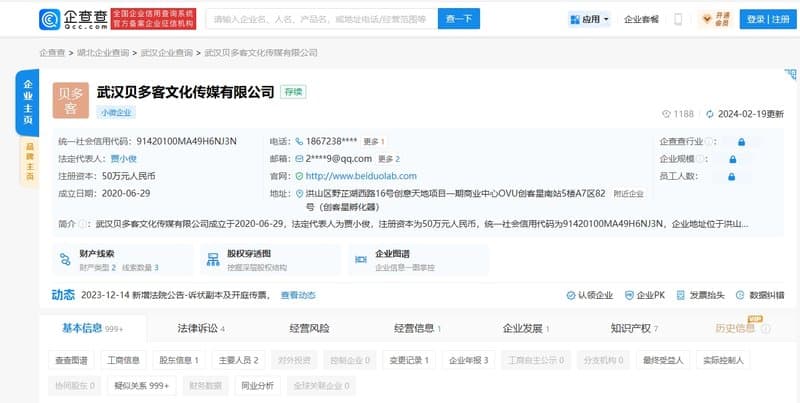Click the 实际控制人 button
The width and height of the screenshot is (800, 403).
[723, 360]
